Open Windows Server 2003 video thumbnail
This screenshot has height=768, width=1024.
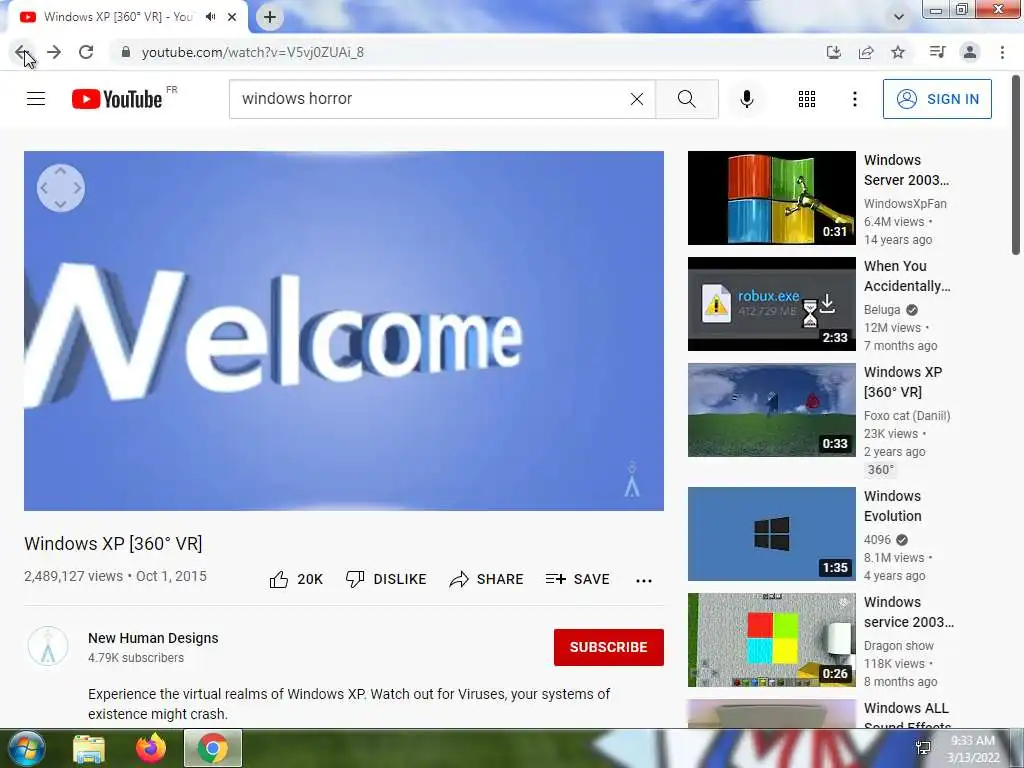coord(772,198)
